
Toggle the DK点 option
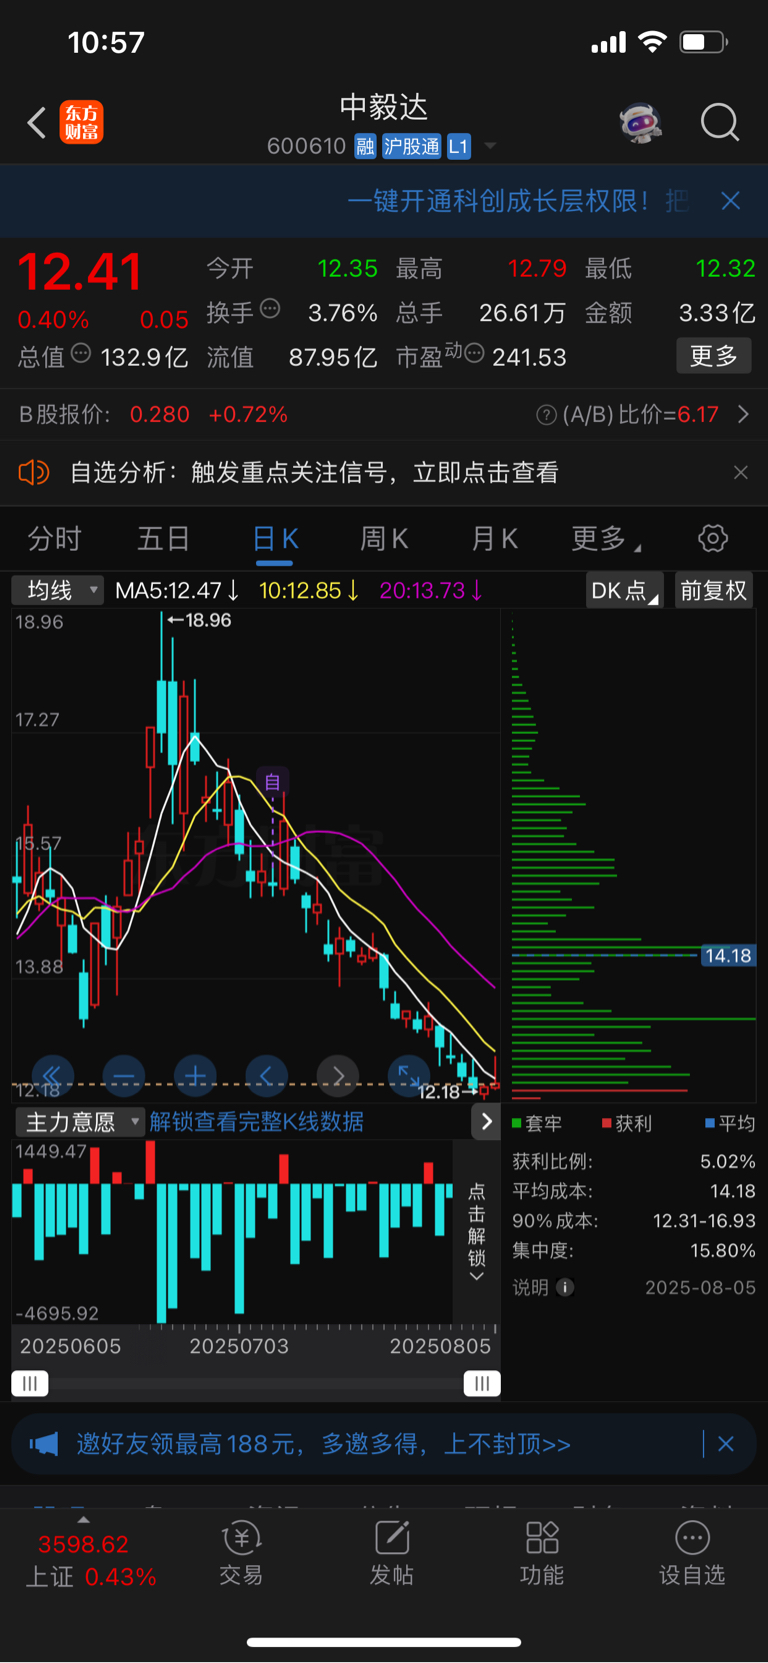(624, 590)
